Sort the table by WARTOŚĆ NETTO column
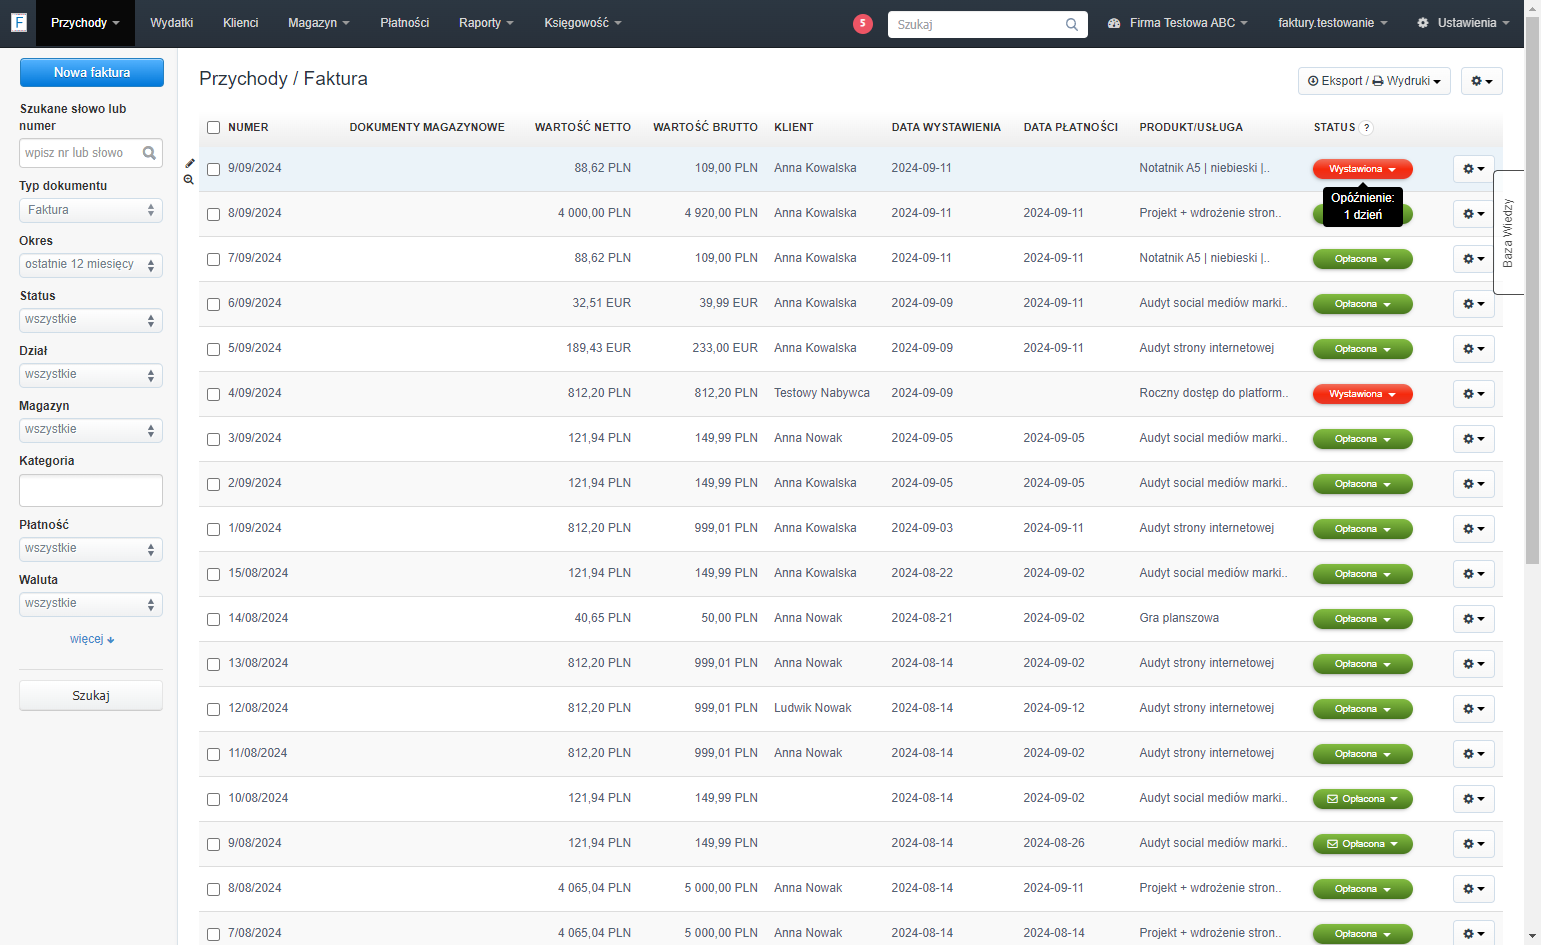Screen dimensions: 1541x945 coord(582,127)
